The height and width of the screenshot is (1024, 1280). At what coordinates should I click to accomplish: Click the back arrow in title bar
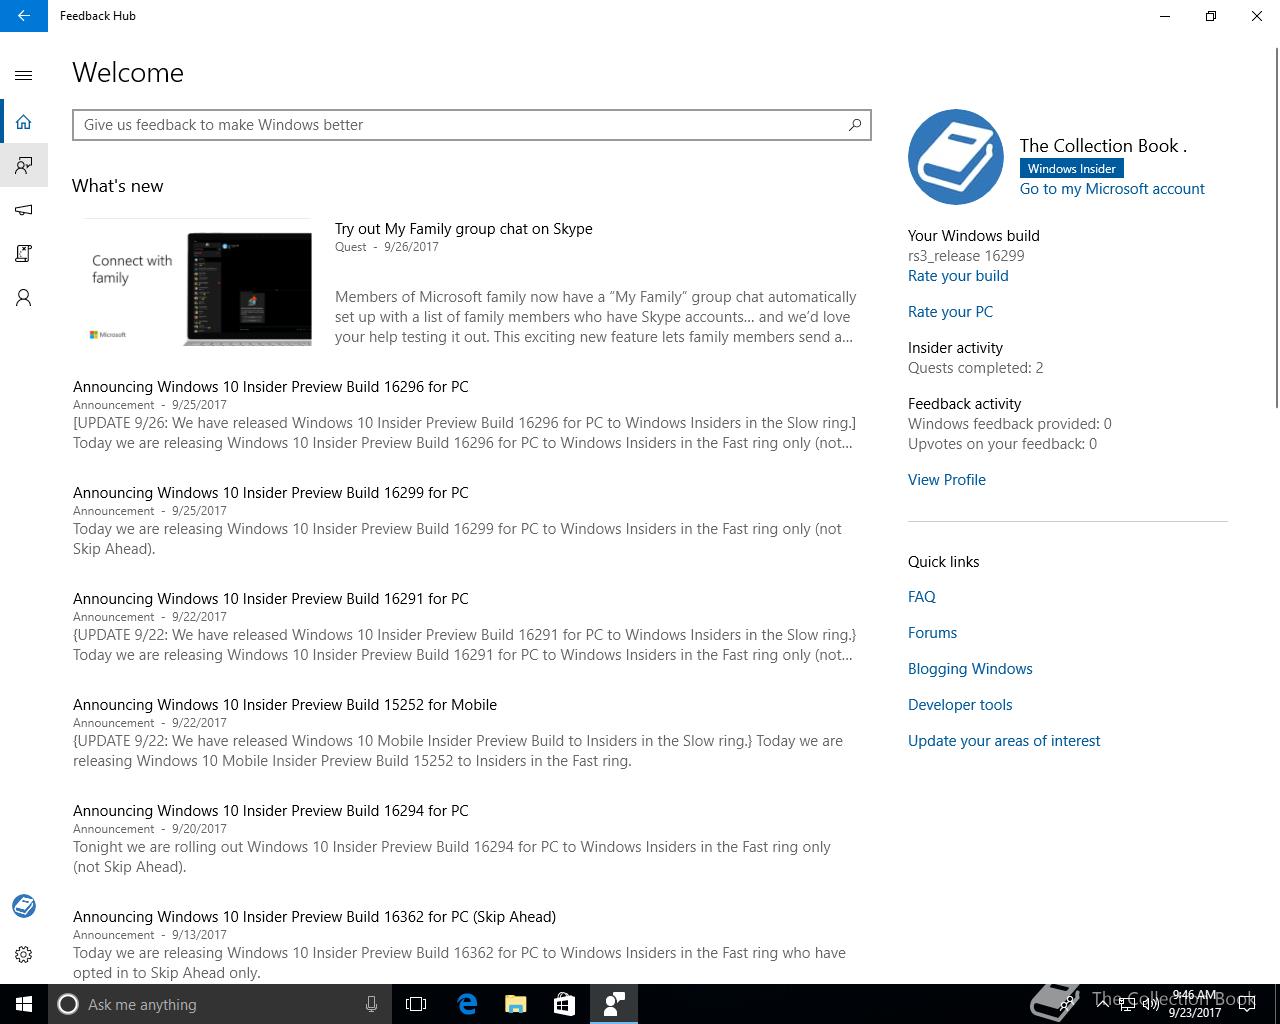pyautogui.click(x=24, y=16)
